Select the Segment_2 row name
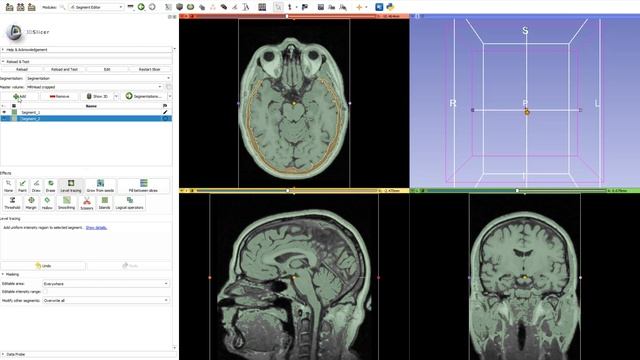640x360 pixels. point(31,119)
